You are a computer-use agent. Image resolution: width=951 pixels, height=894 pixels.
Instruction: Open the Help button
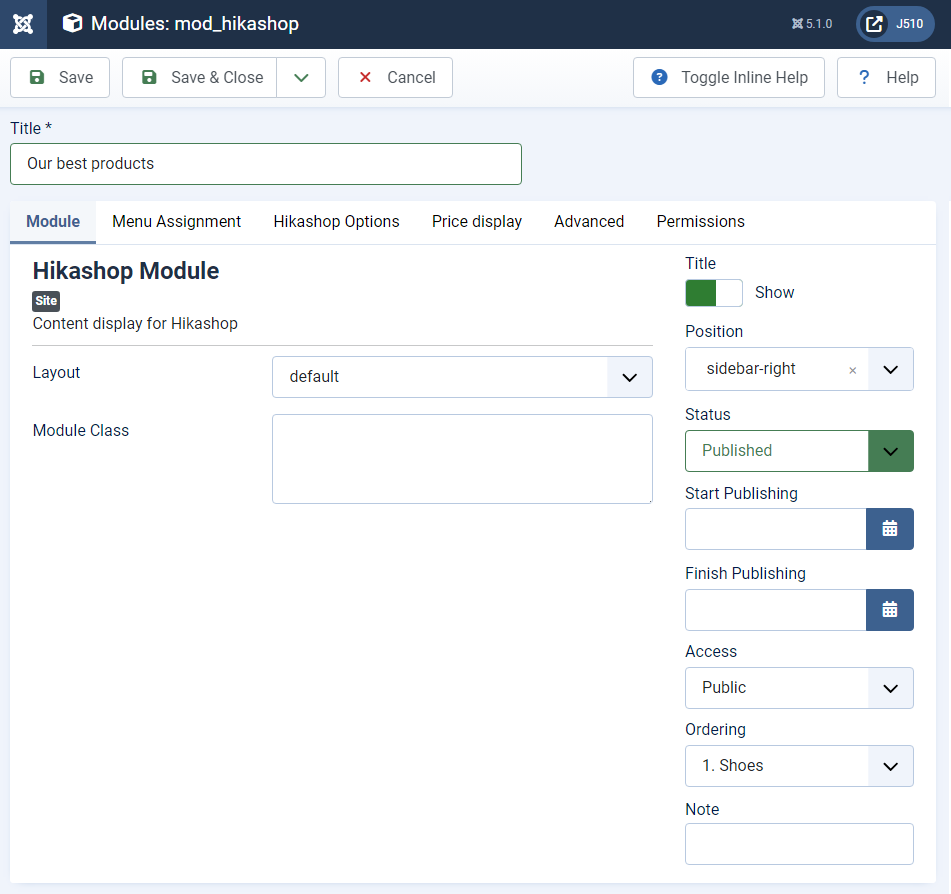coord(886,78)
